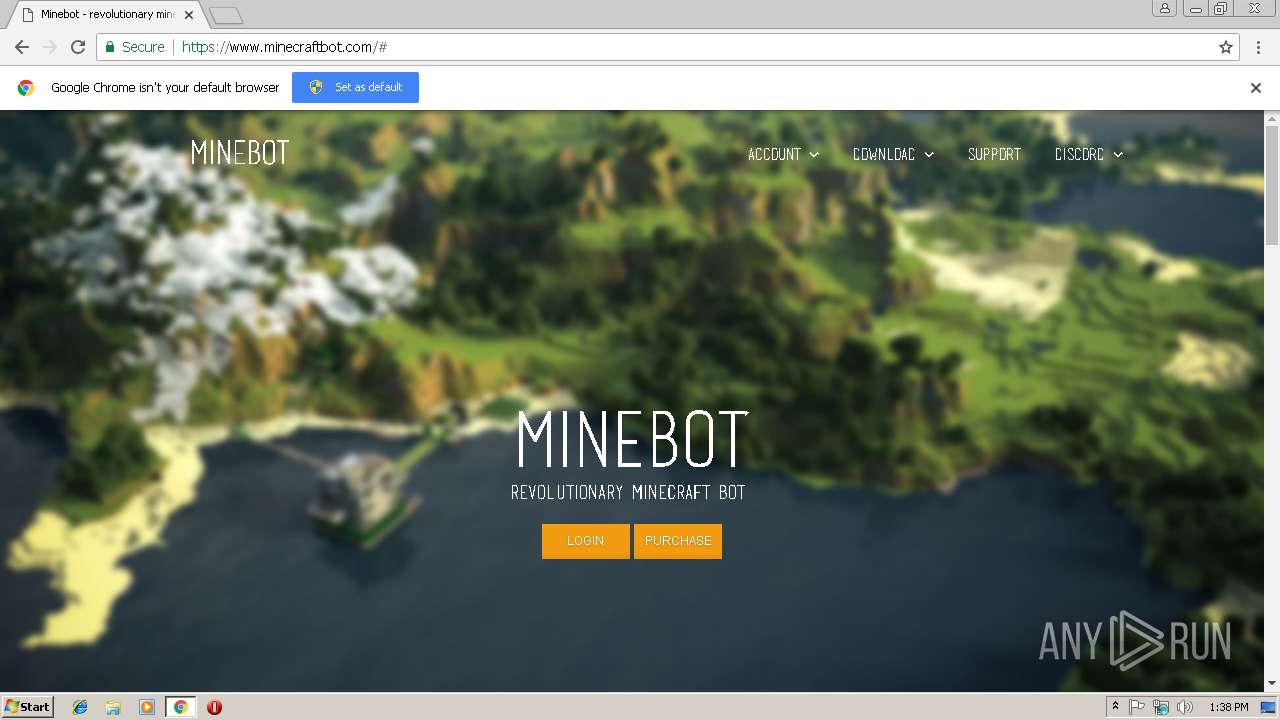
Task: Reload the page with the refresh icon
Action: click(78, 47)
